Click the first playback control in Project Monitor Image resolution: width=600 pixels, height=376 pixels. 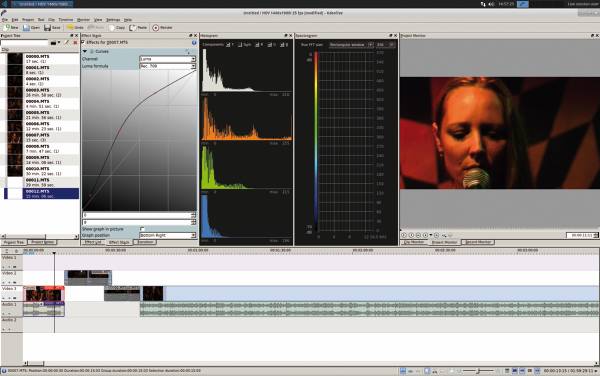coord(404,235)
